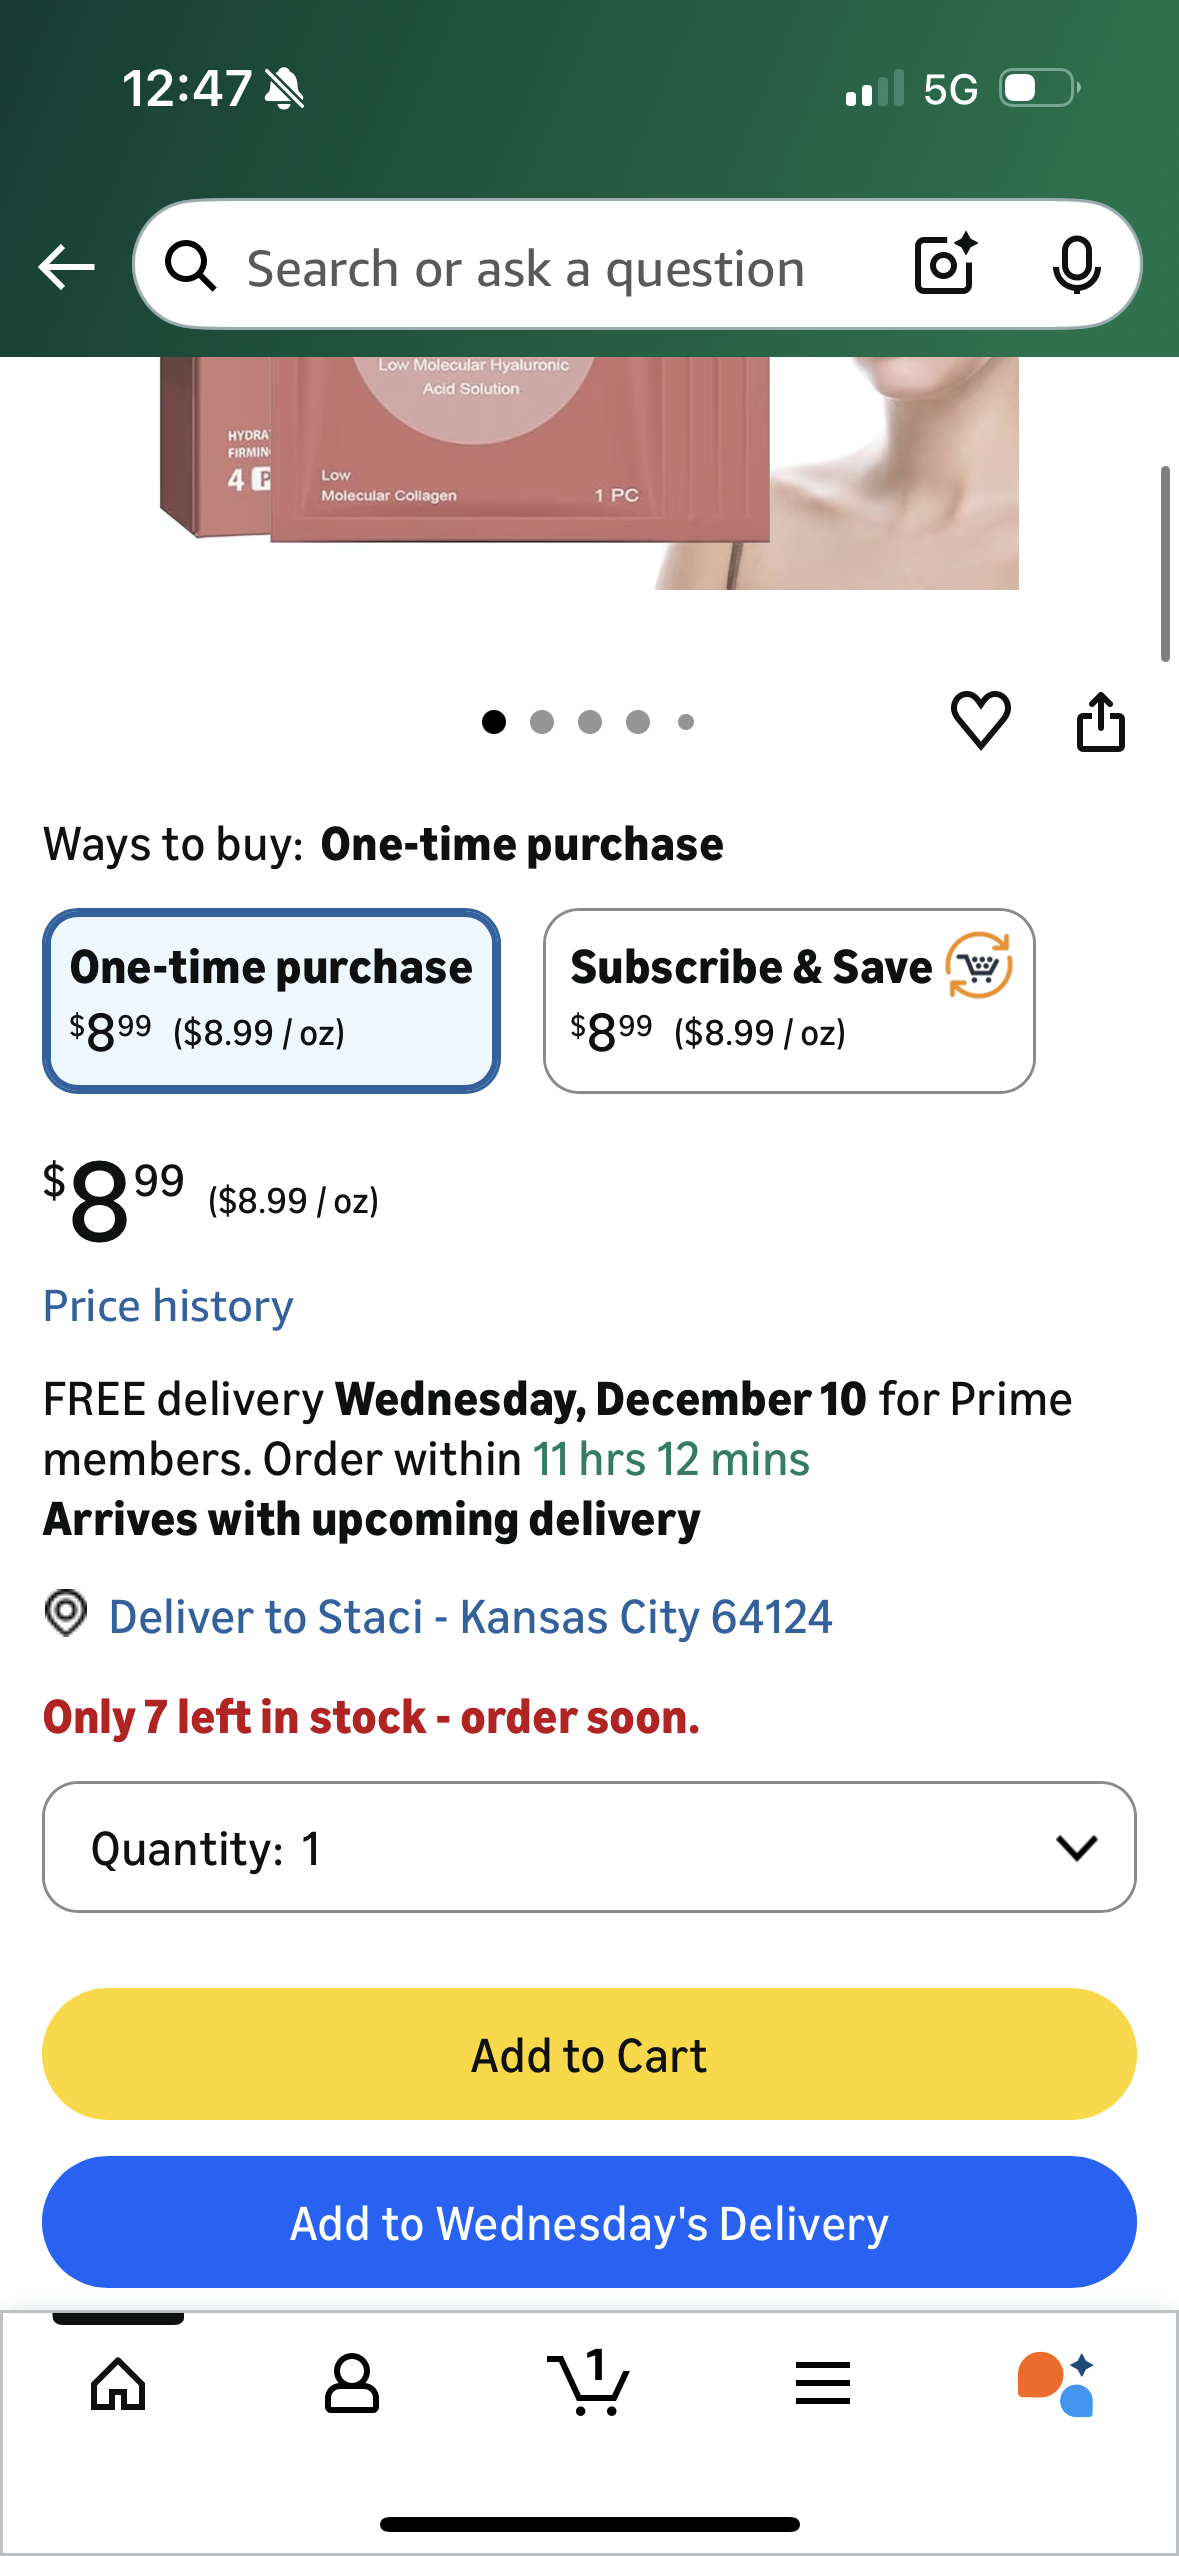Launch the AI assistant icon
Screen dimensions: 1179x2556
pos(1056,2384)
